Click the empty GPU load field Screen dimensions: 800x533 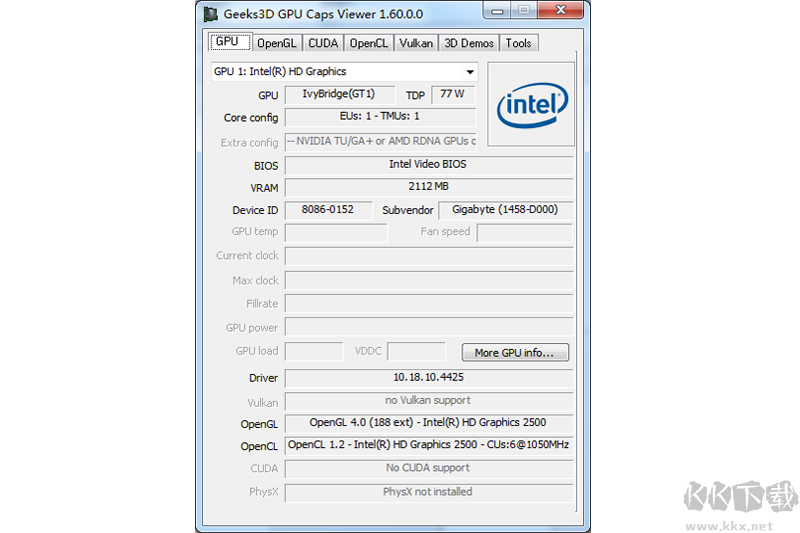coord(314,351)
